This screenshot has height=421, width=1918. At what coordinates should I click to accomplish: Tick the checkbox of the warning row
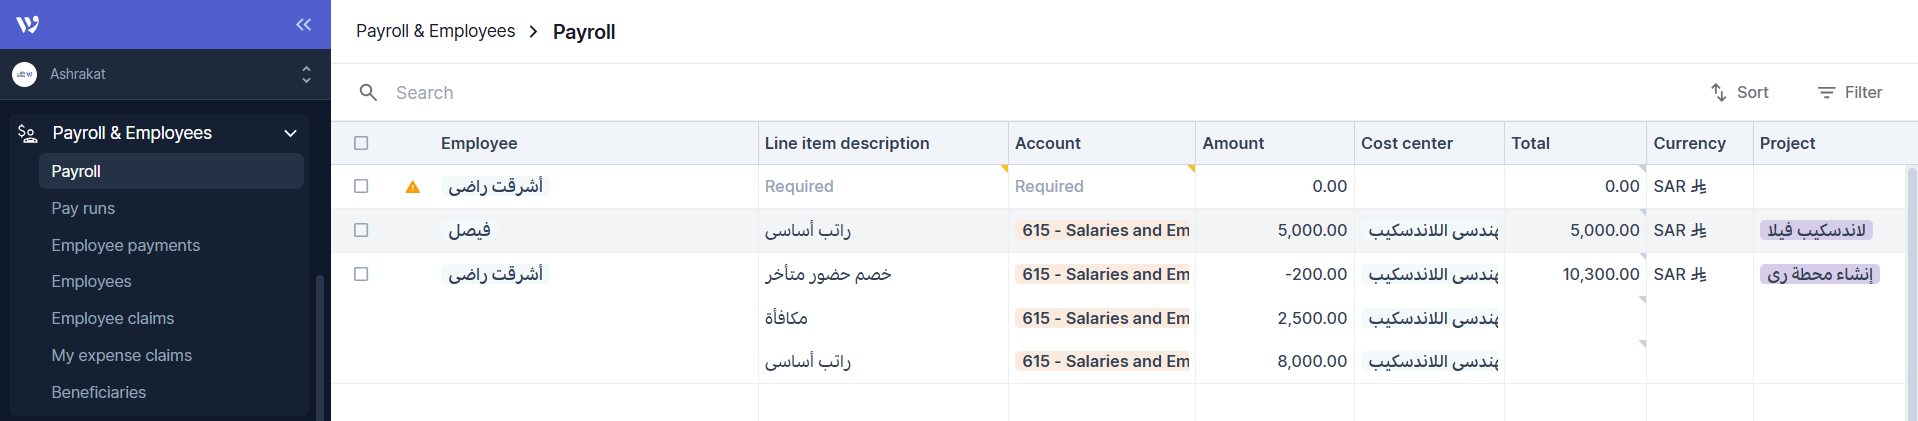(361, 186)
